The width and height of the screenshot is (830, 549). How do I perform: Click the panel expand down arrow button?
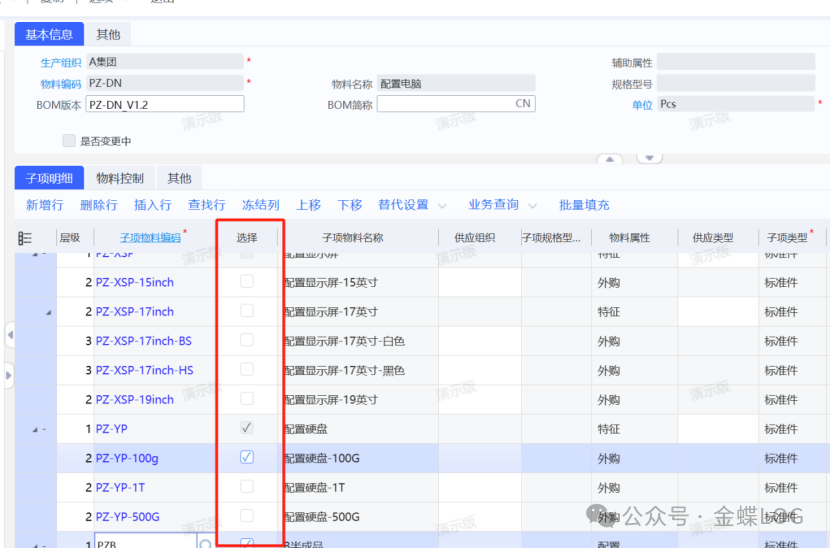(x=650, y=158)
